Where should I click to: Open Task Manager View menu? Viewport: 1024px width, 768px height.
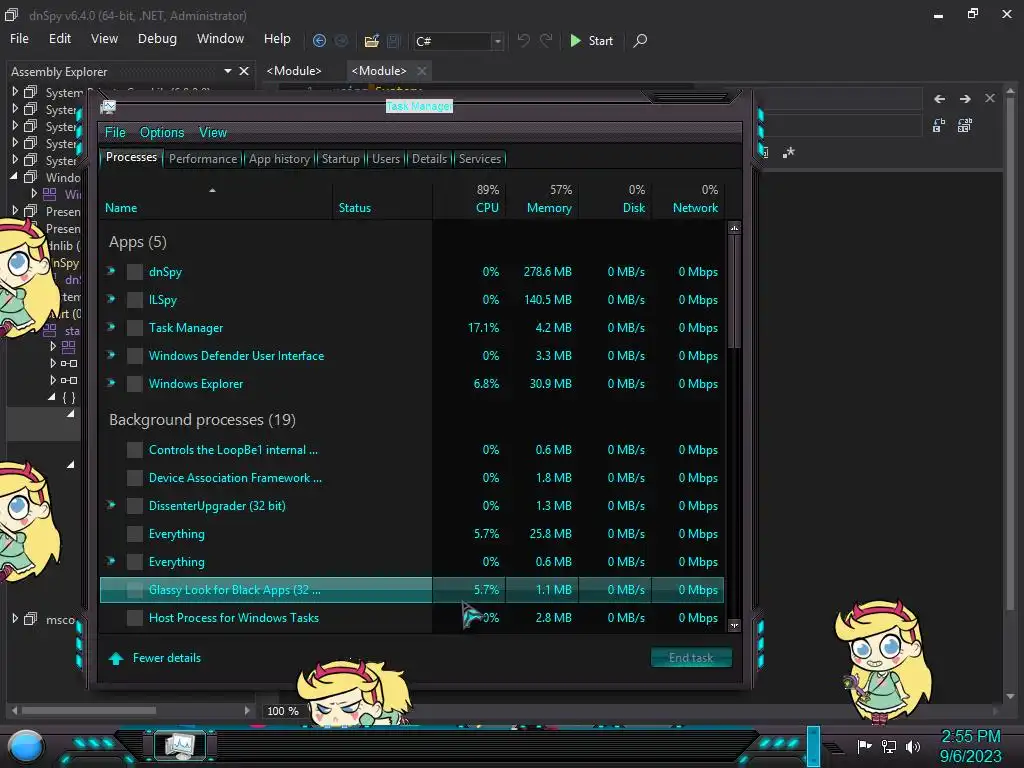[213, 133]
